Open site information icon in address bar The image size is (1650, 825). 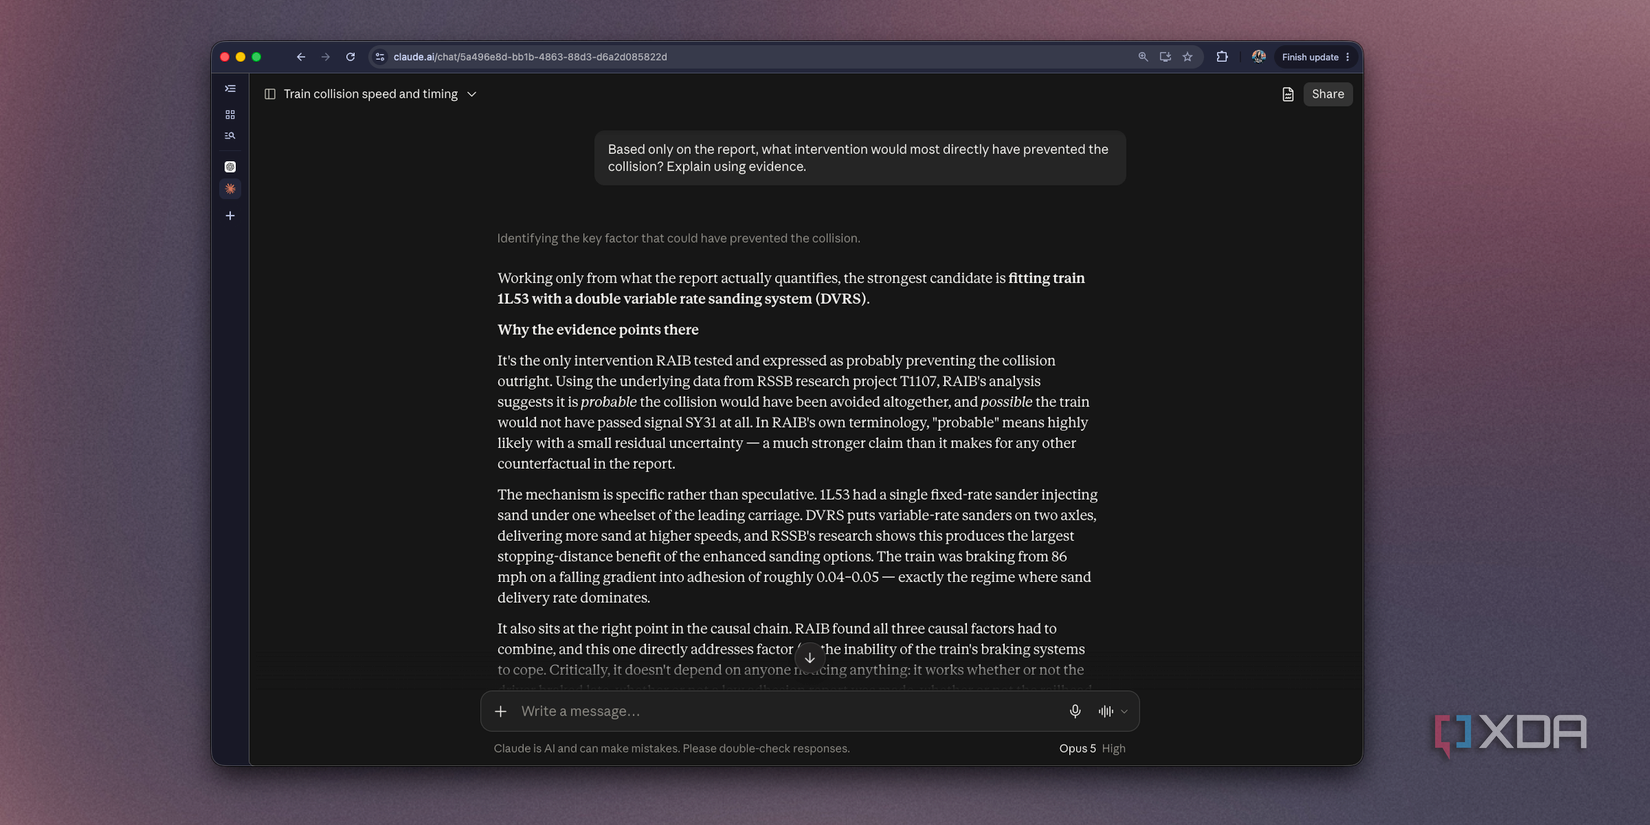point(380,57)
